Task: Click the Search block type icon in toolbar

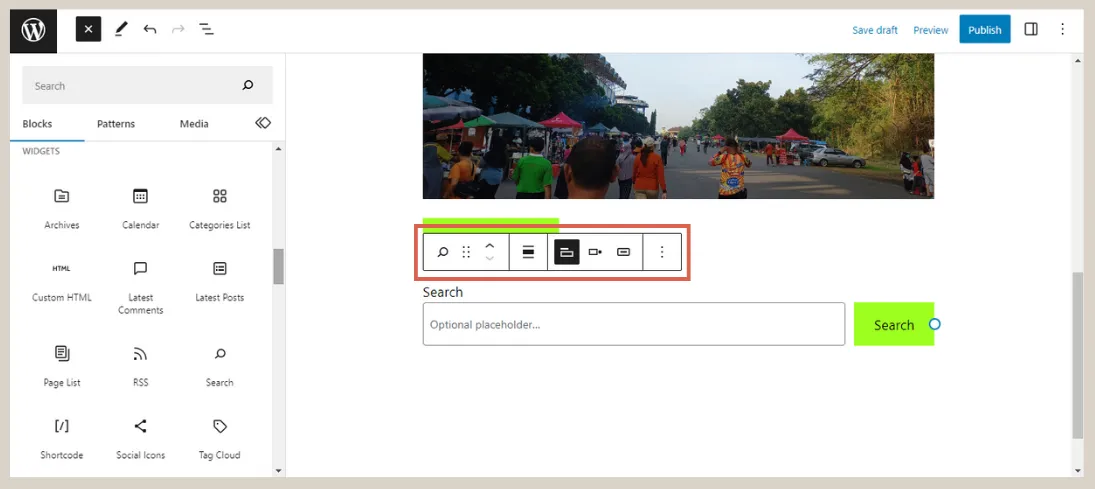Action: tap(442, 252)
